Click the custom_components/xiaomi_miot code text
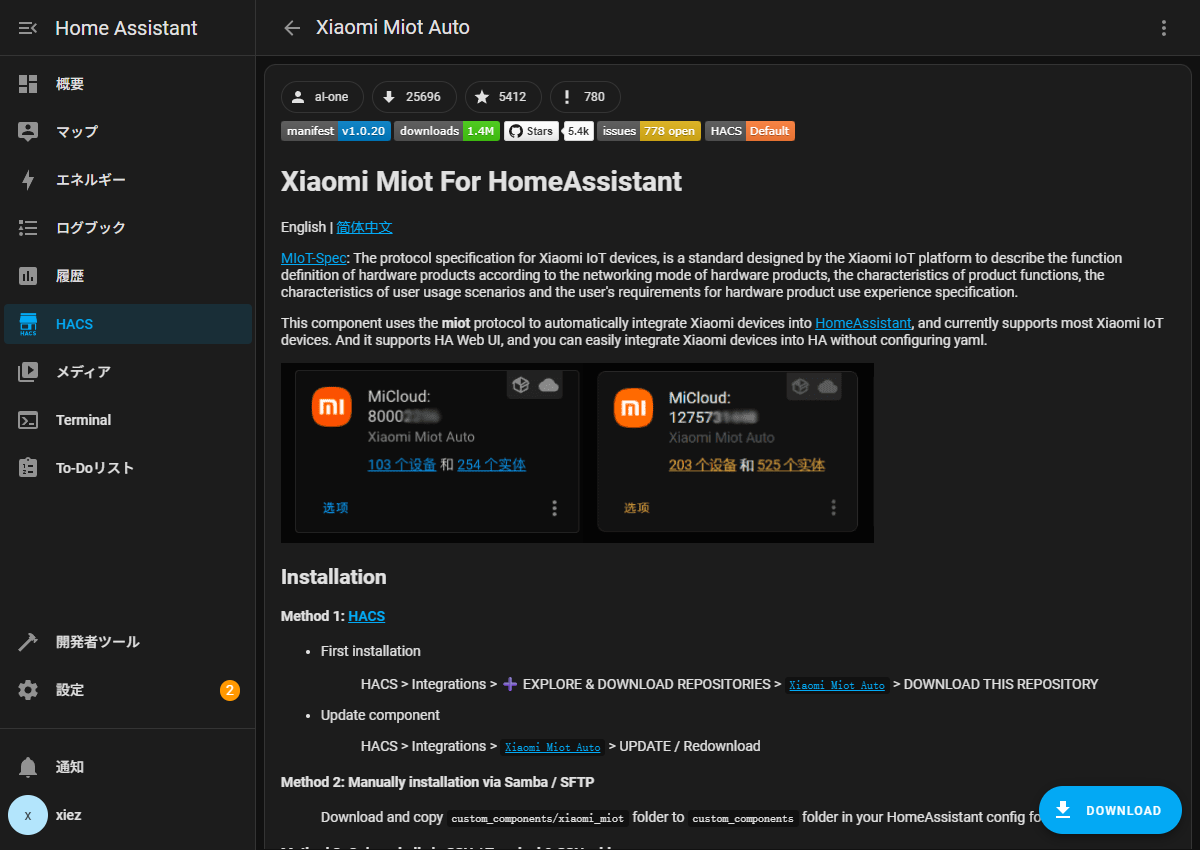This screenshot has width=1200, height=850. (538, 818)
